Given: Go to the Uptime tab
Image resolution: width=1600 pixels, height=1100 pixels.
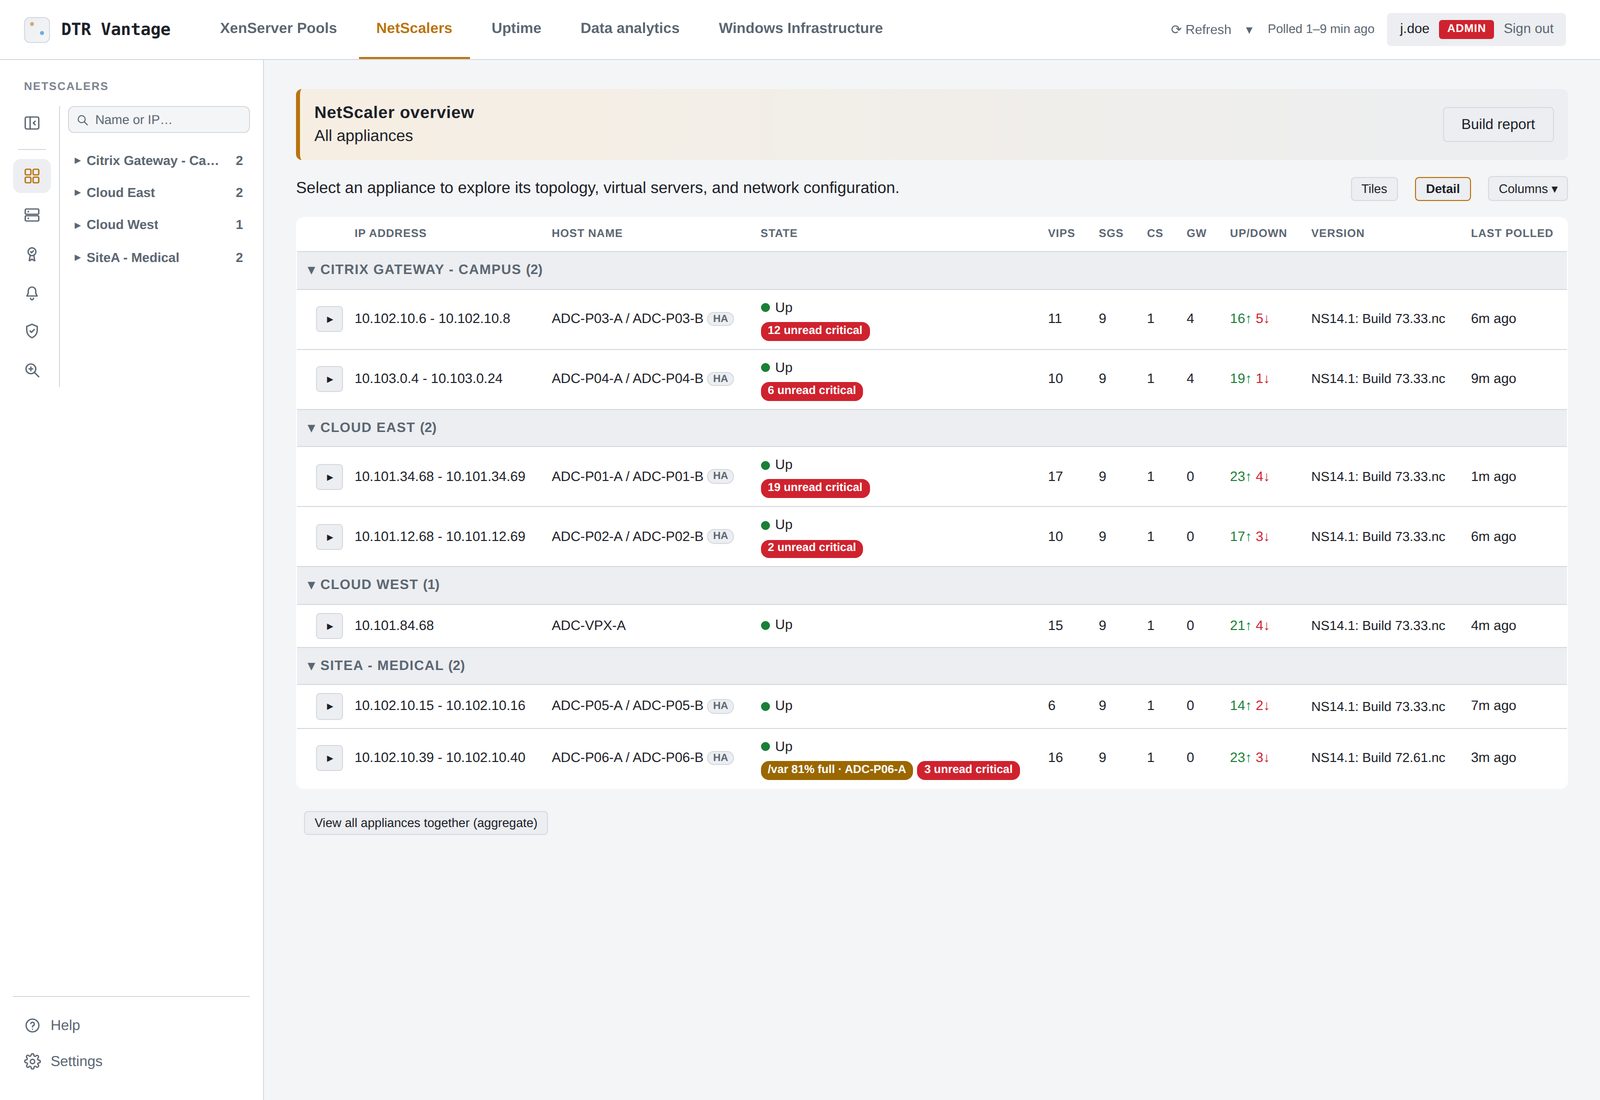Looking at the screenshot, I should click(516, 28).
